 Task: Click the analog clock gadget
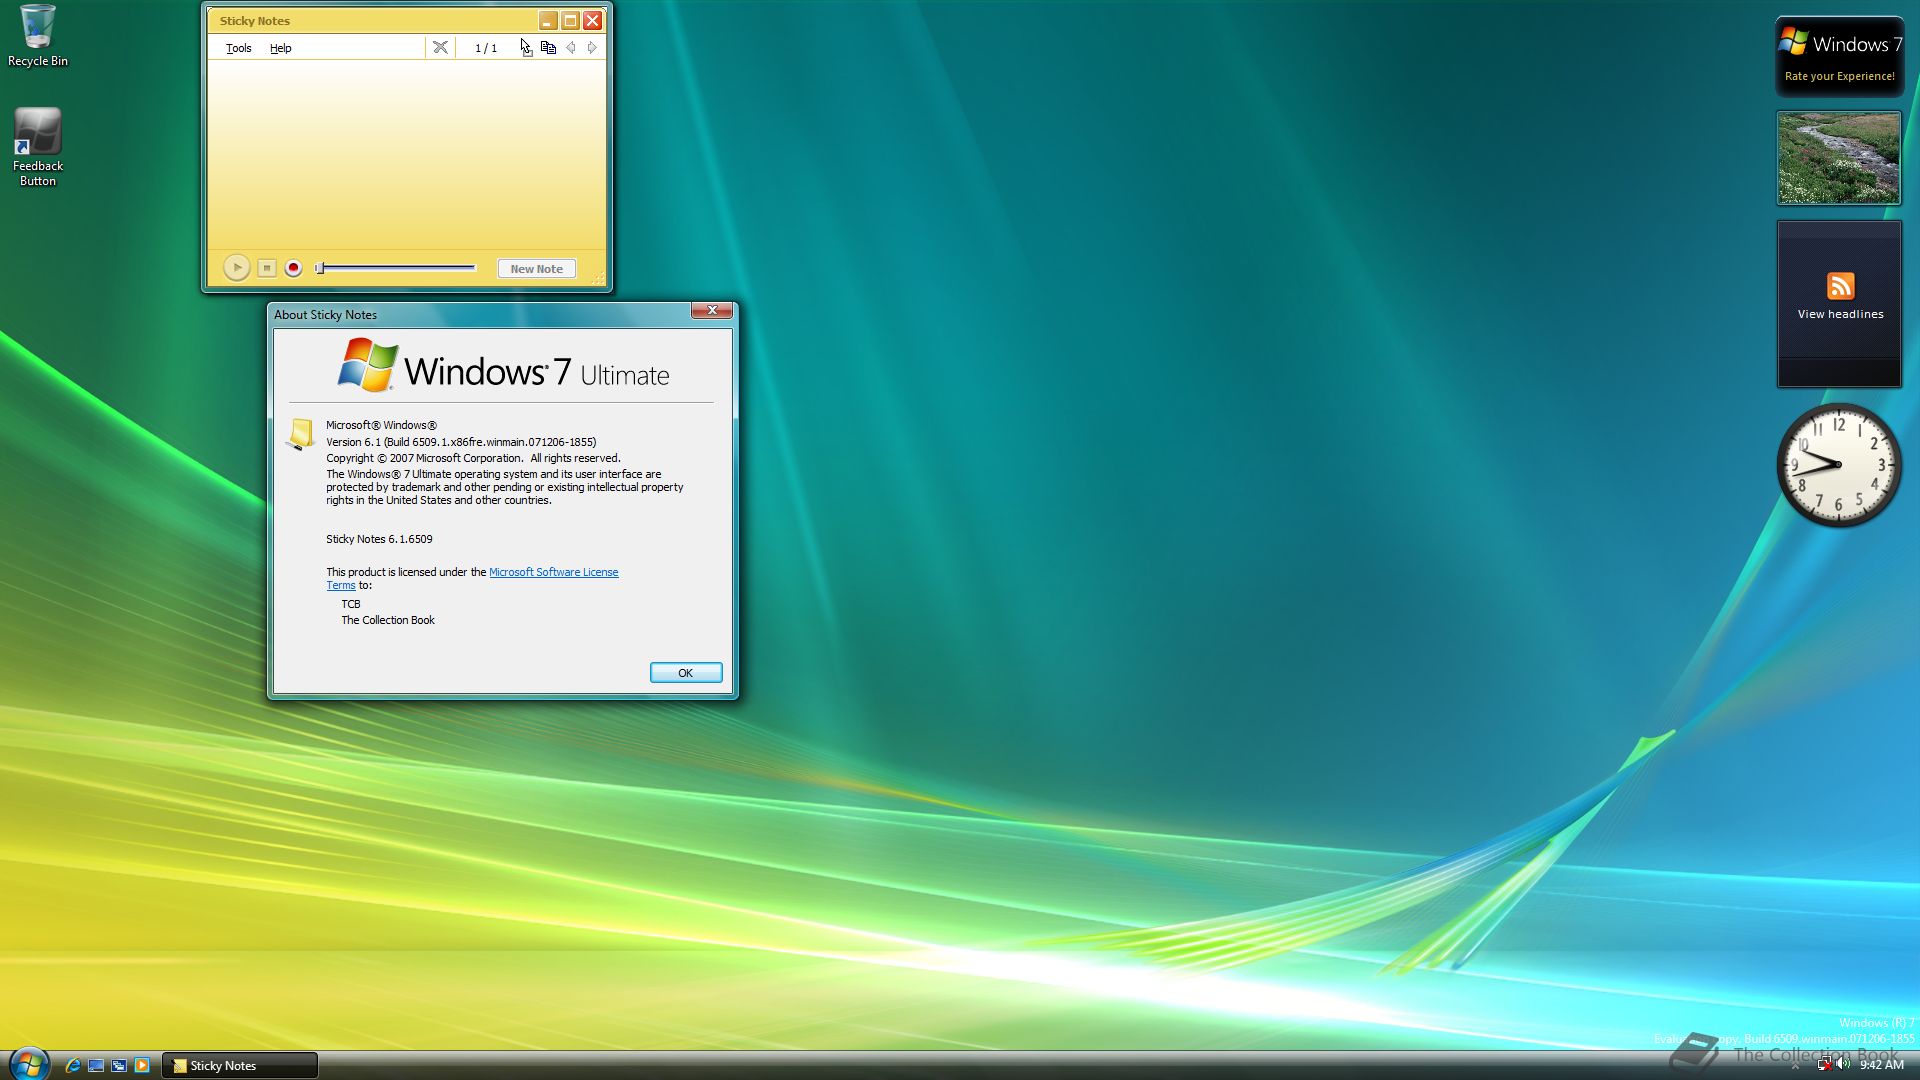[x=1839, y=465]
